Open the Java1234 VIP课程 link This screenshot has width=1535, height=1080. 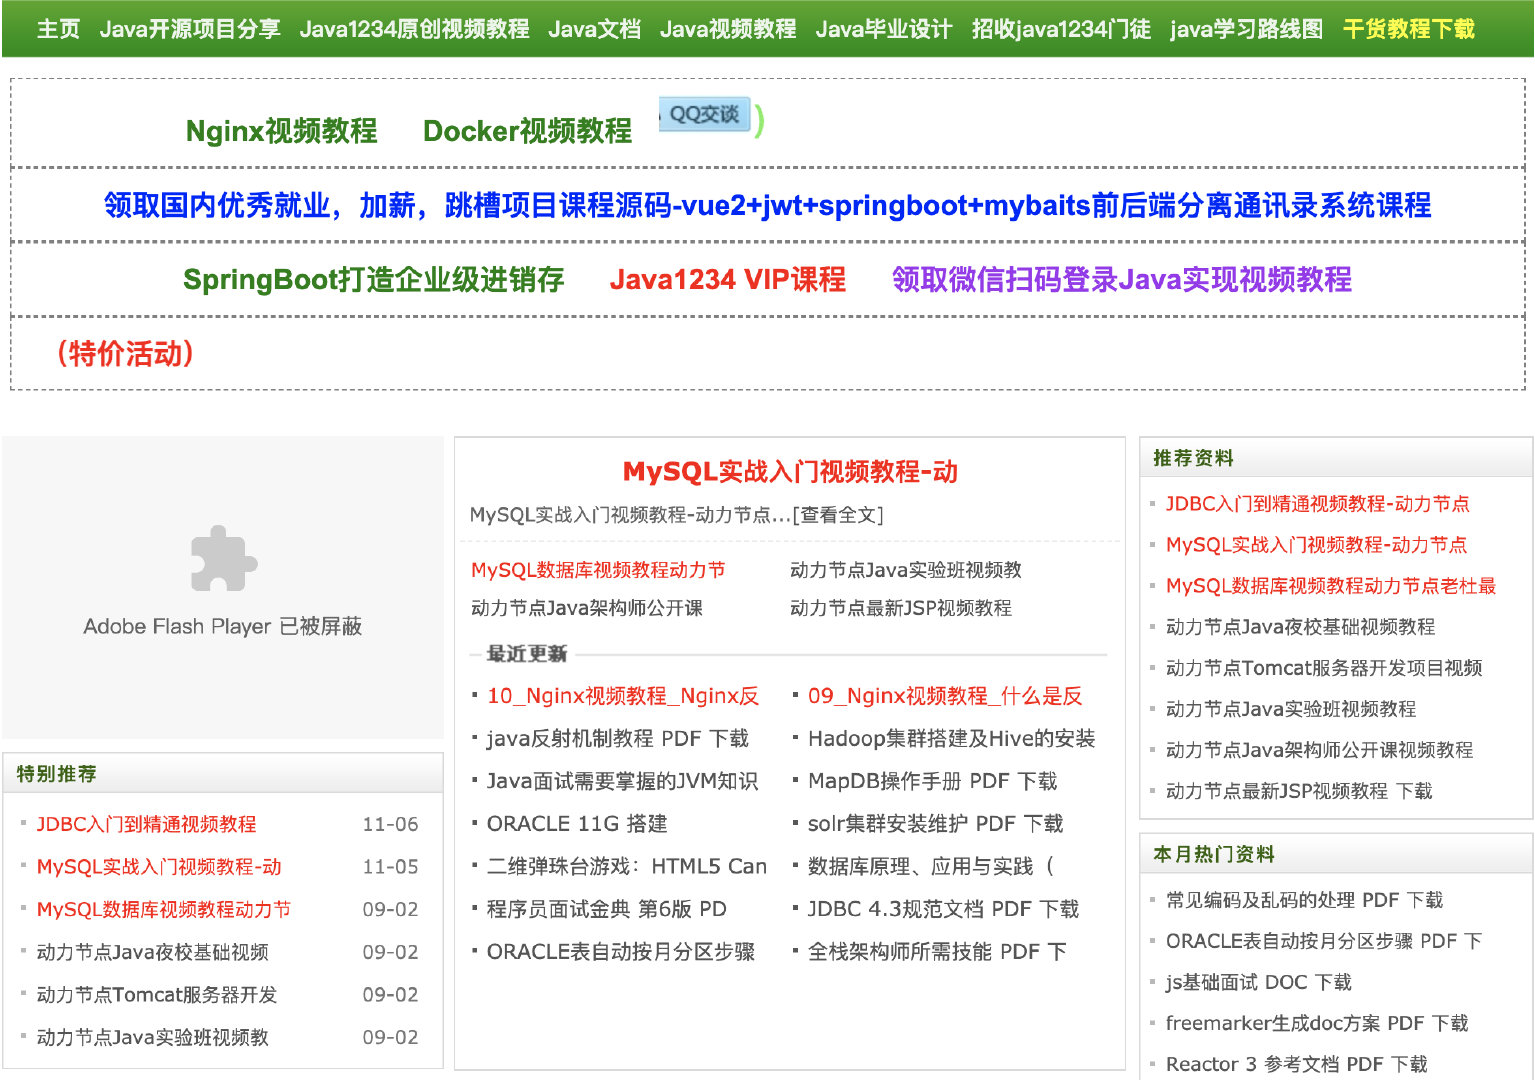(x=728, y=279)
